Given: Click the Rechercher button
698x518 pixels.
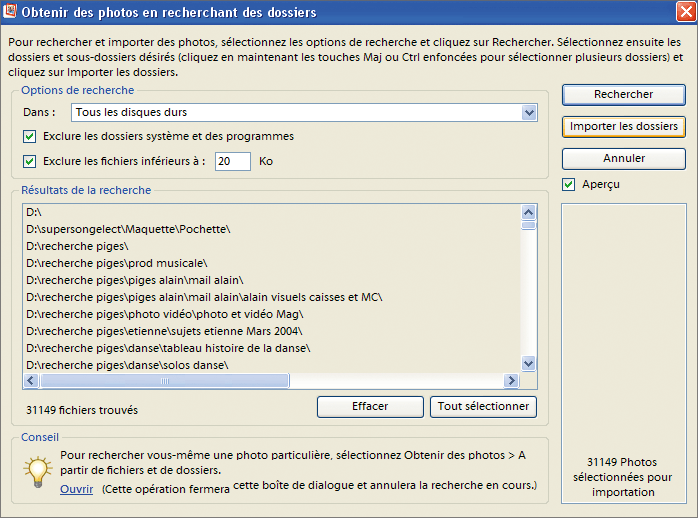Looking at the screenshot, I should pyautogui.click(x=623, y=94).
